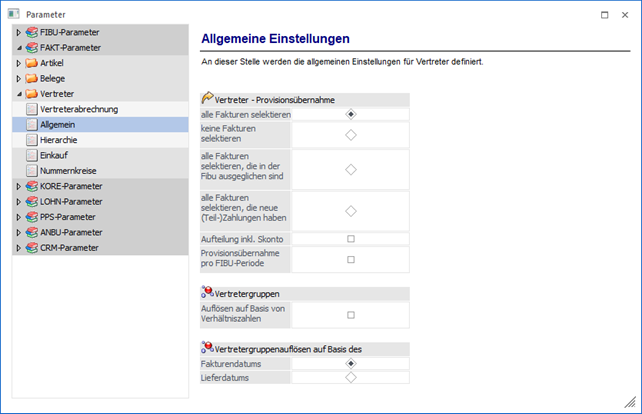Click the Vertreter folder icon in tree
642x414 pixels.
(32, 94)
